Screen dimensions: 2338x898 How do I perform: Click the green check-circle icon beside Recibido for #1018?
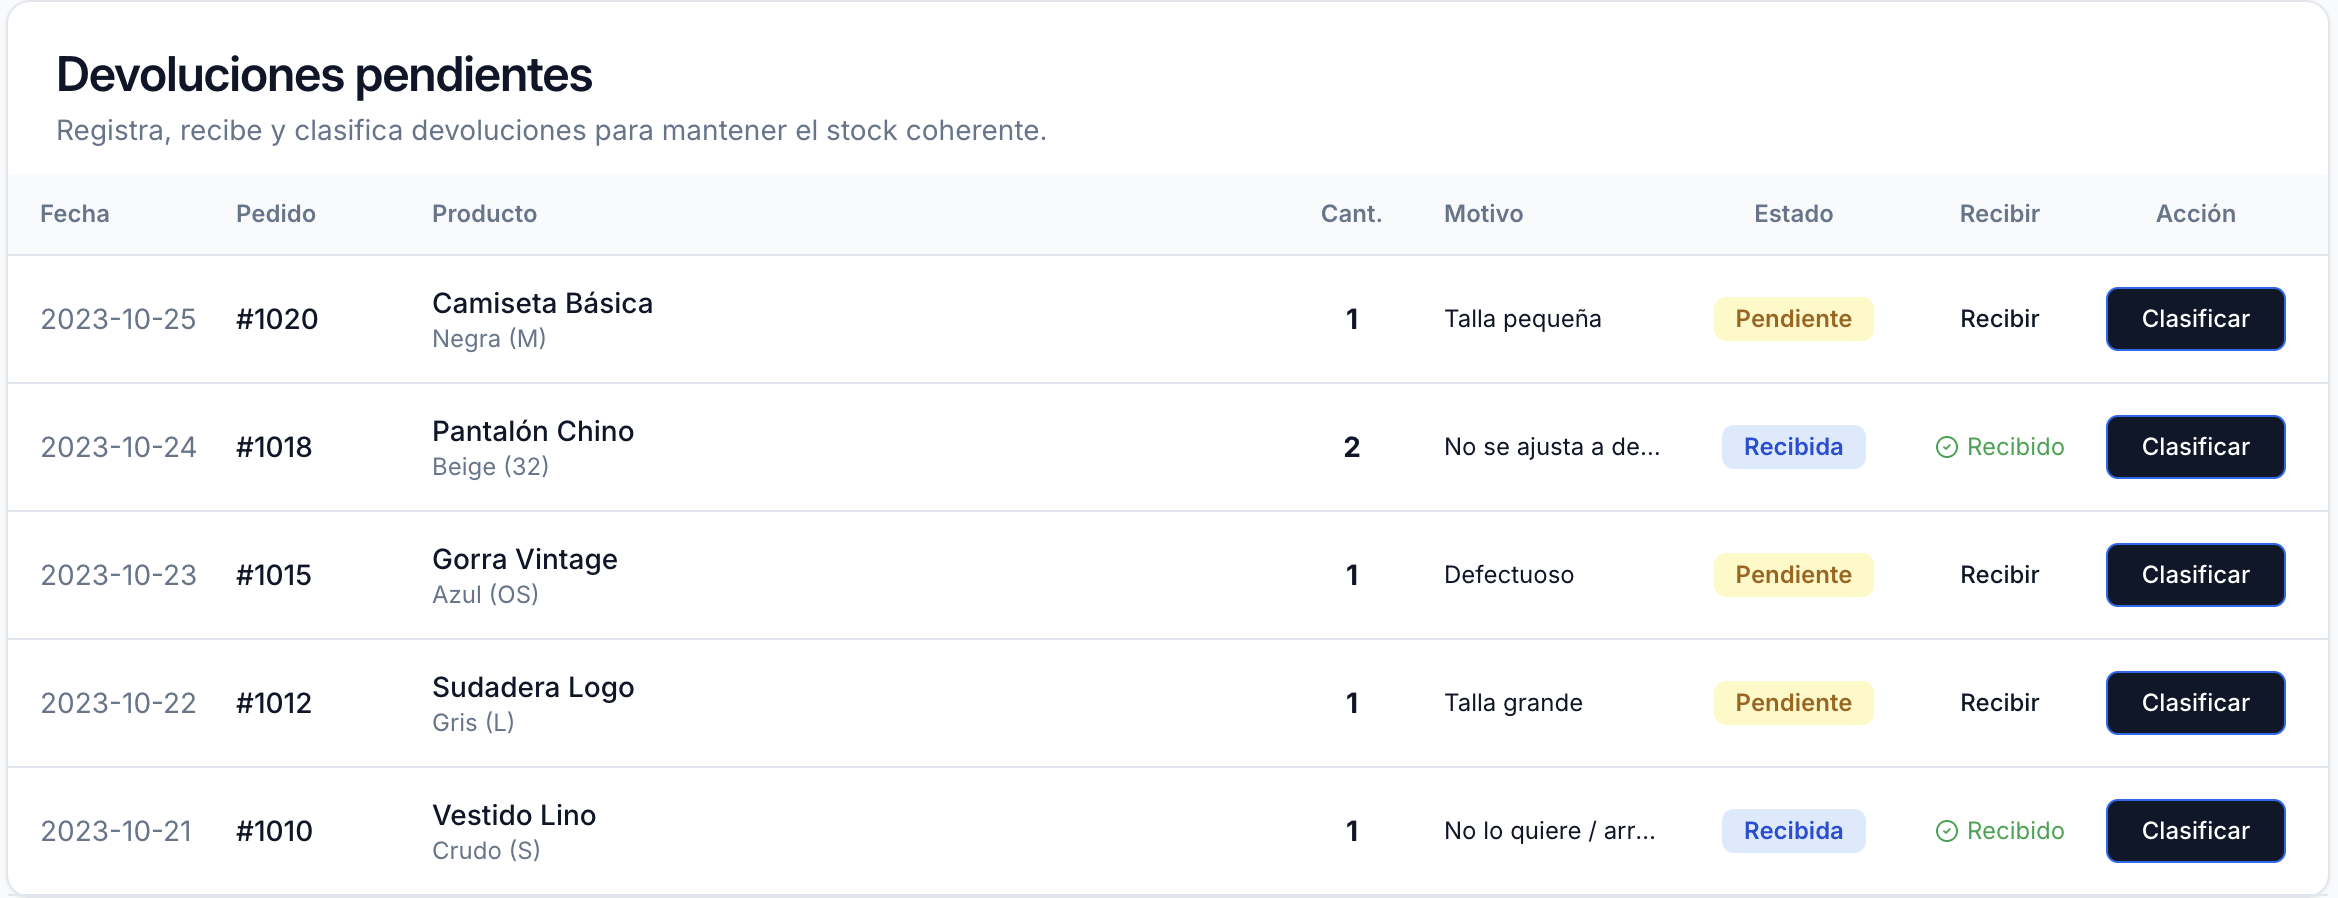click(x=1945, y=447)
